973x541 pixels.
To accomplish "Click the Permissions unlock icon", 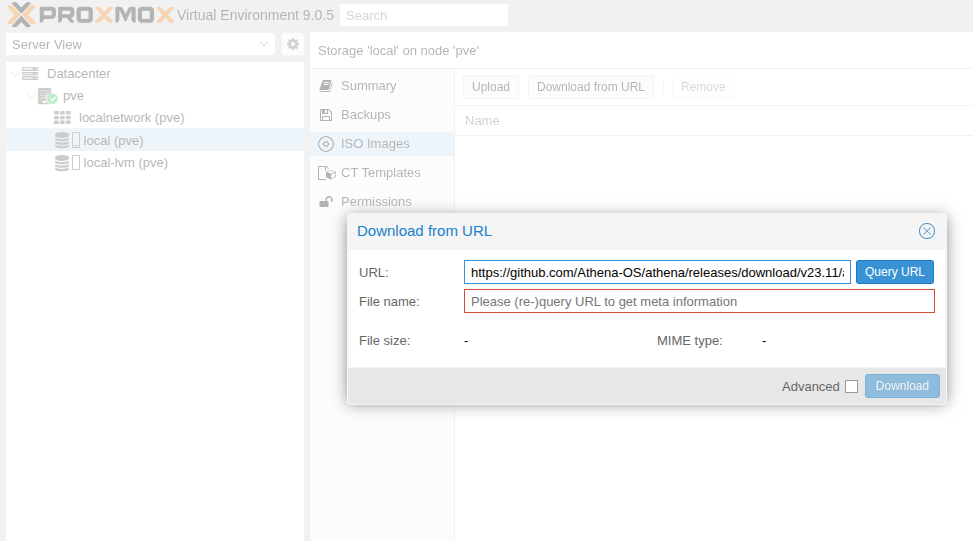I will (x=326, y=202).
